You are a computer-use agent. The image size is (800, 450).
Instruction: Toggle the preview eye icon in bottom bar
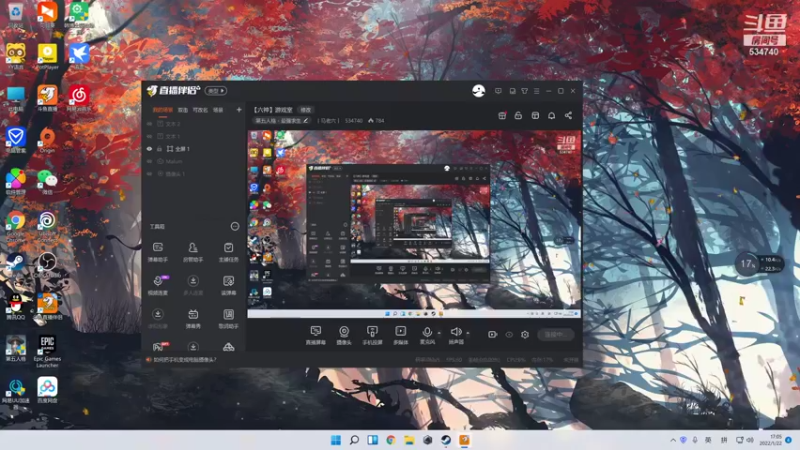pos(509,335)
